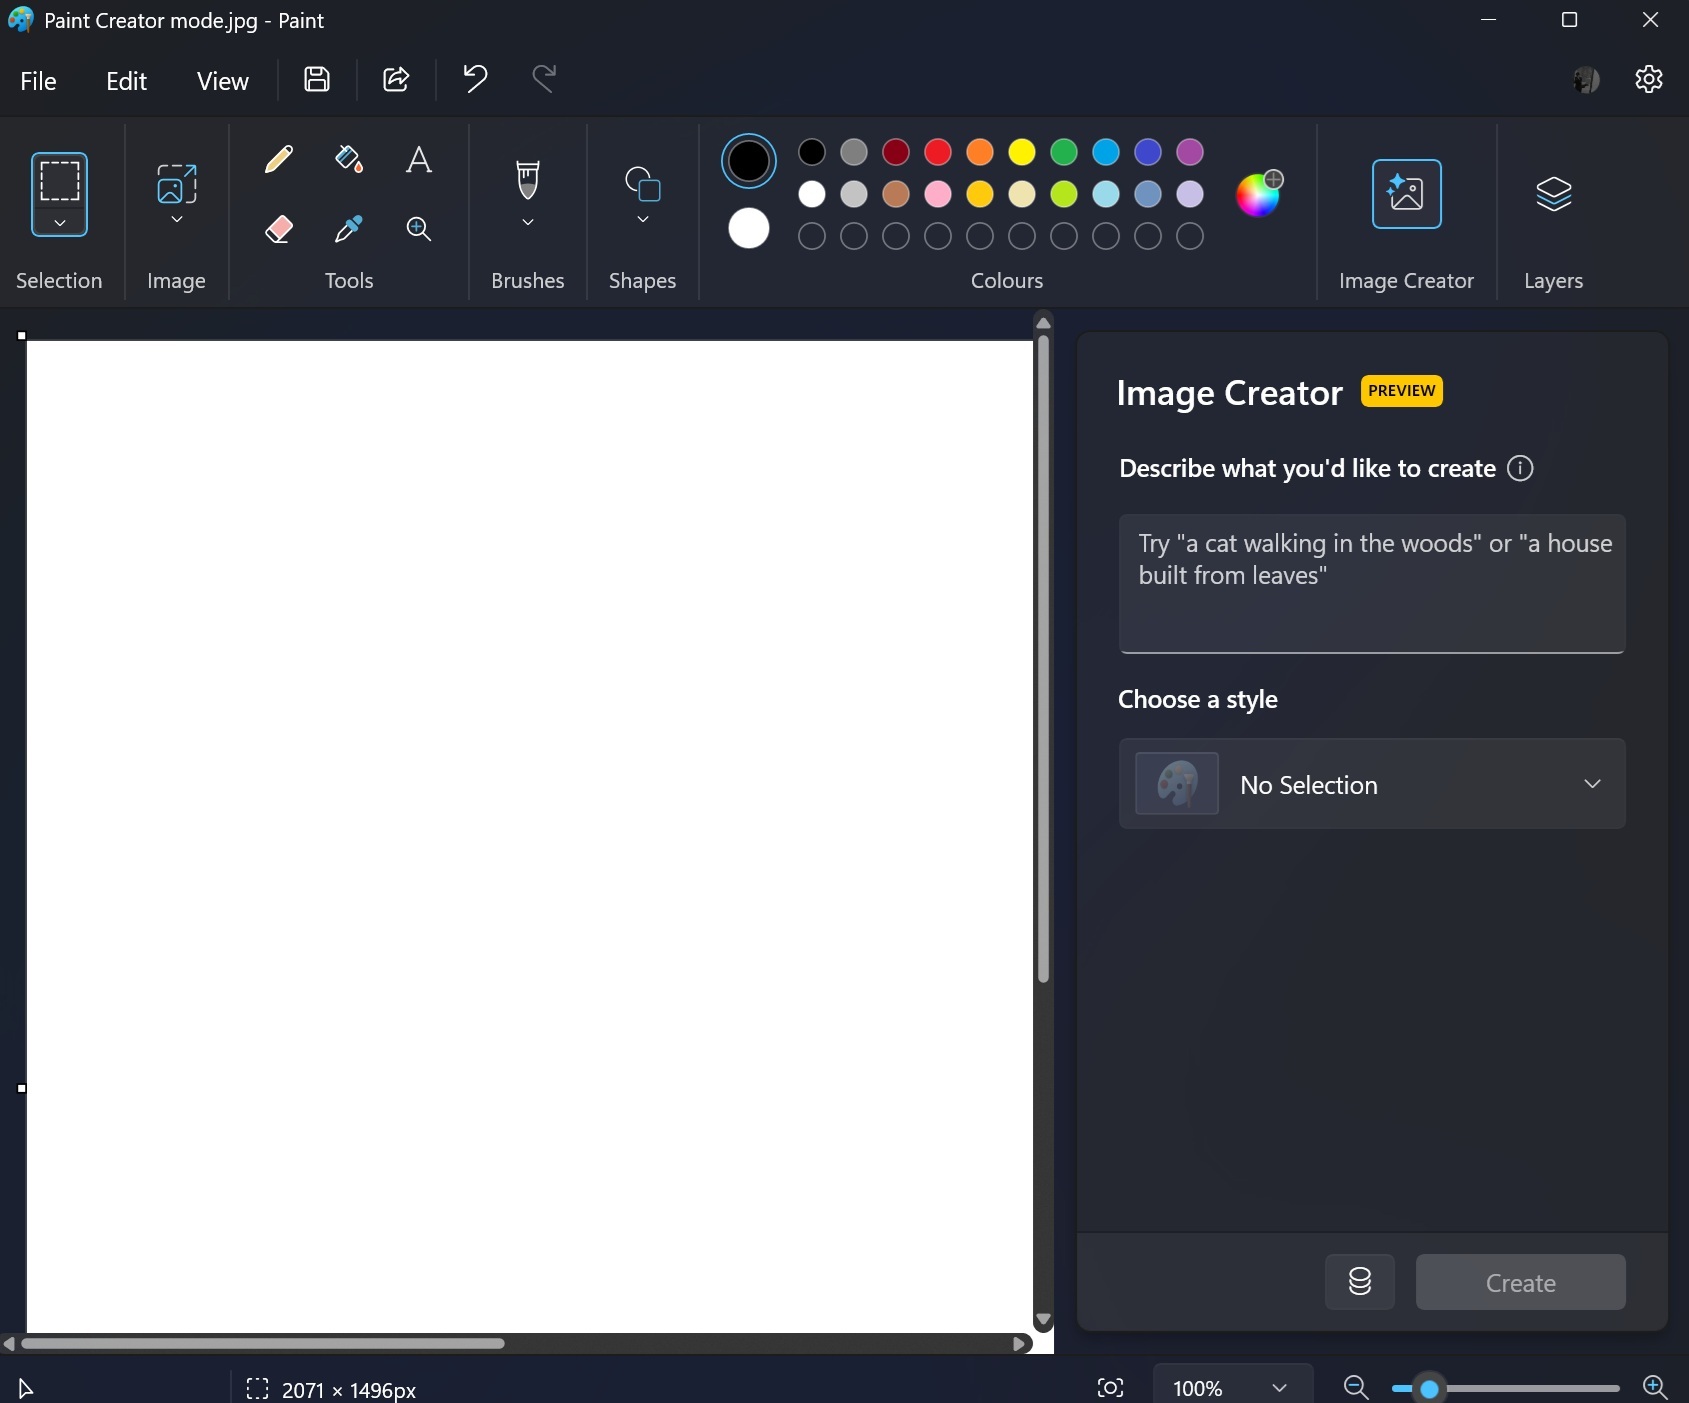Image resolution: width=1689 pixels, height=1403 pixels.
Task: Open Paint settings
Action: (x=1650, y=80)
